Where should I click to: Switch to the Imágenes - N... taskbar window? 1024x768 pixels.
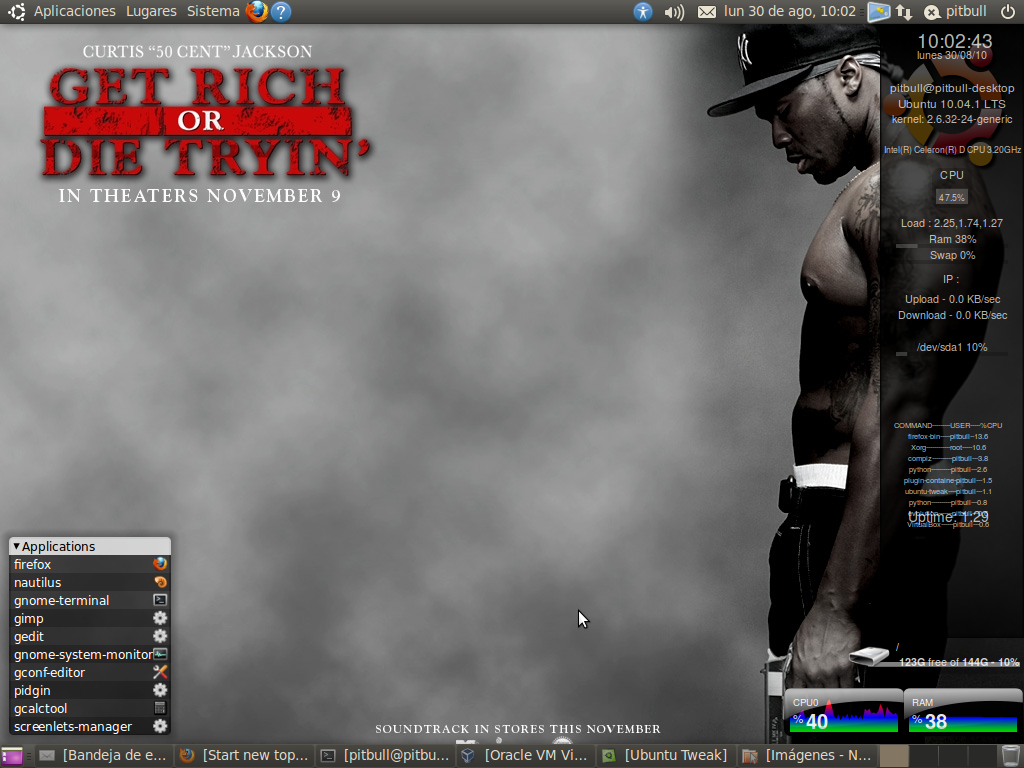click(807, 756)
